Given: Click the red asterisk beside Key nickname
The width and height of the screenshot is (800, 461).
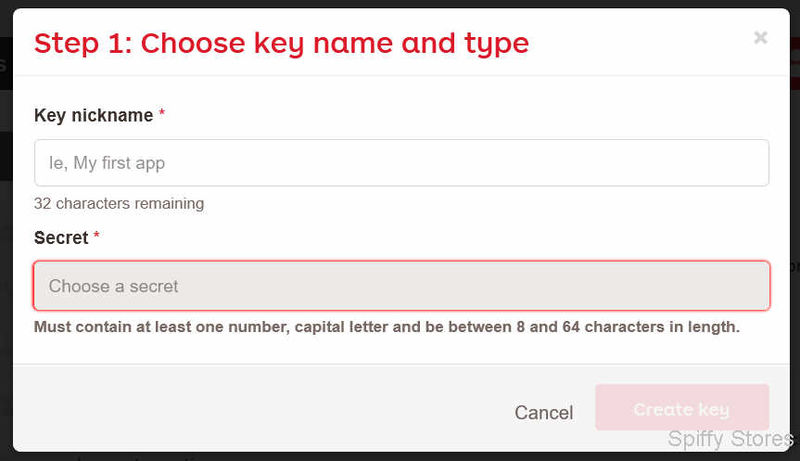Looking at the screenshot, I should point(162,114).
